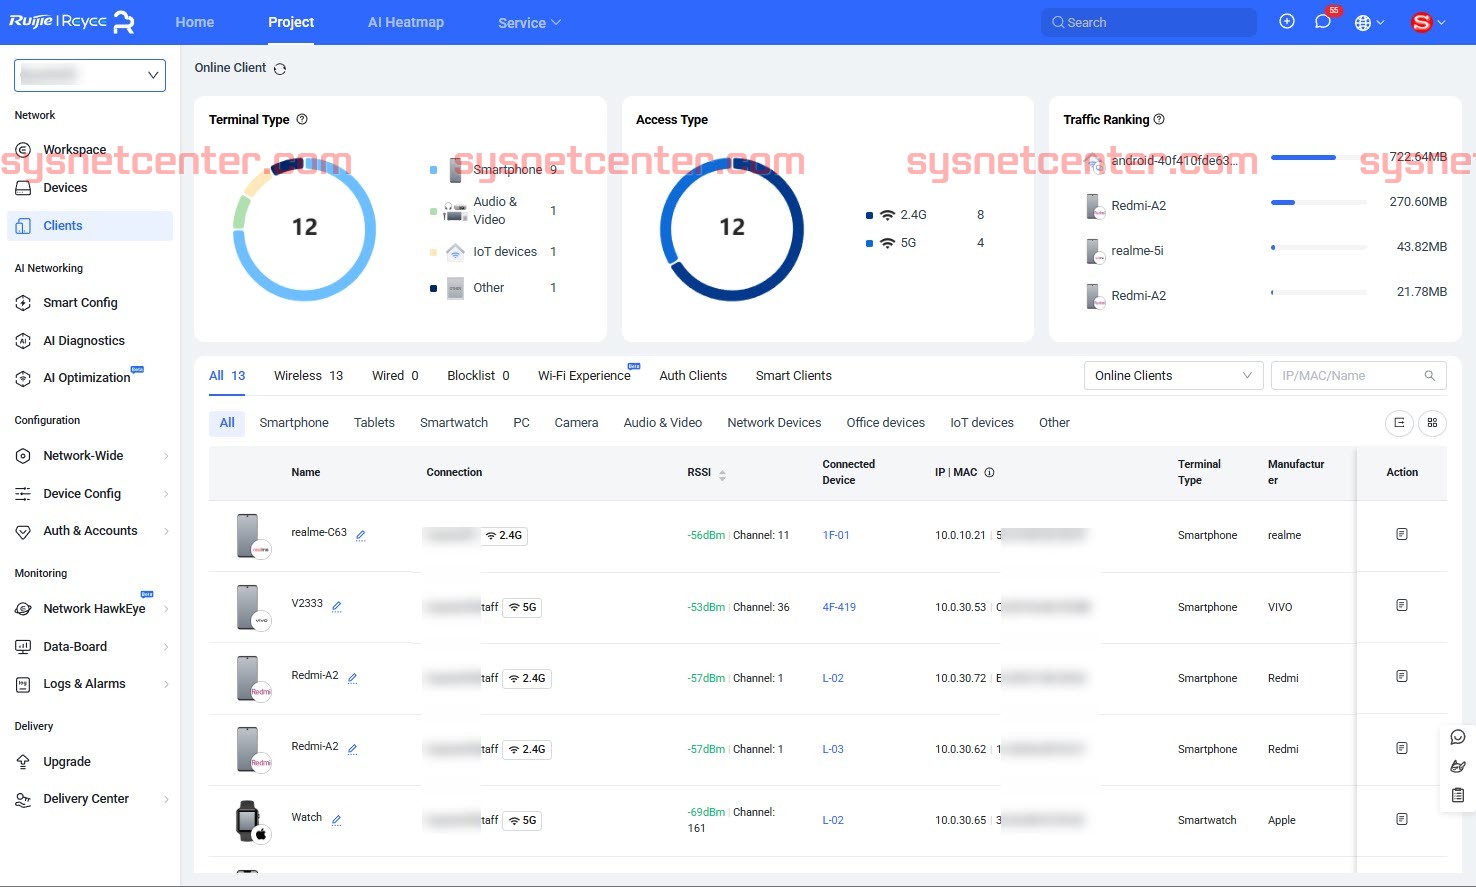Image resolution: width=1476 pixels, height=887 pixels.
Task: Click the realme-C63 device thumbnail
Action: (x=252, y=535)
